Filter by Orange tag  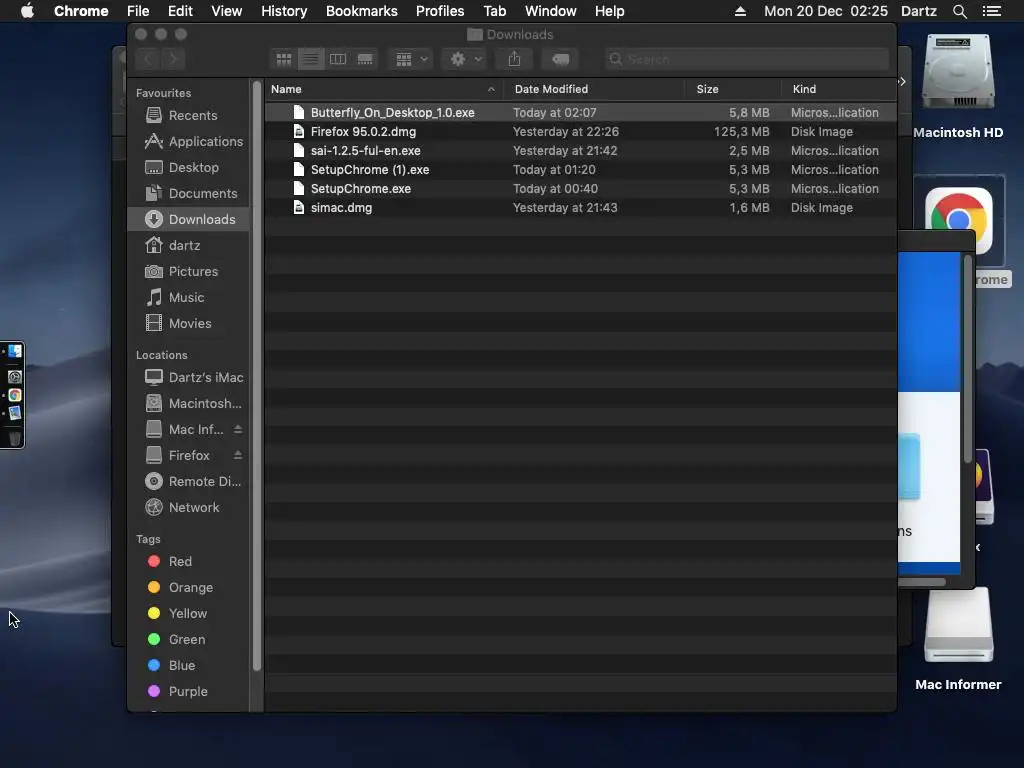coord(188,588)
